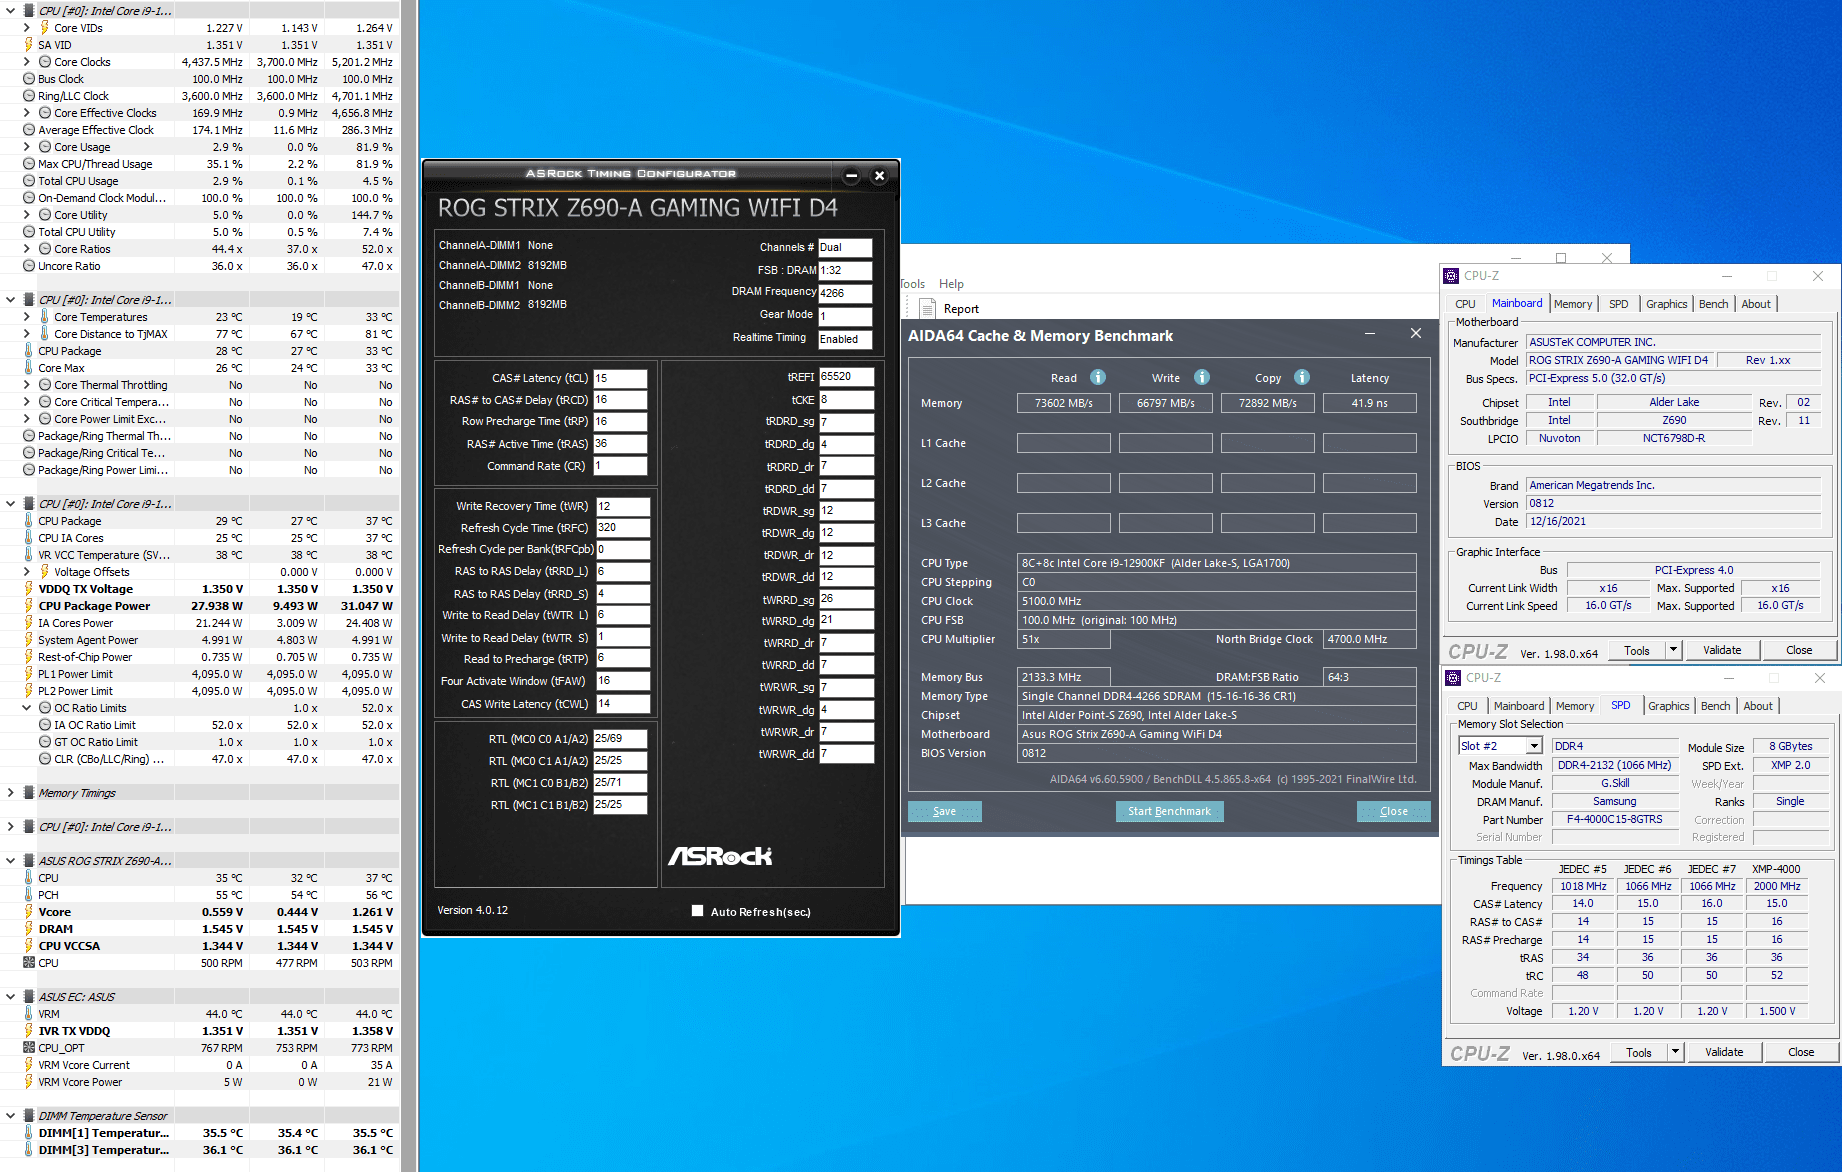The image size is (1842, 1172).
Task: Click the chip icon beside ASUS ROG STRIX Z690-A group
Action: [28, 861]
